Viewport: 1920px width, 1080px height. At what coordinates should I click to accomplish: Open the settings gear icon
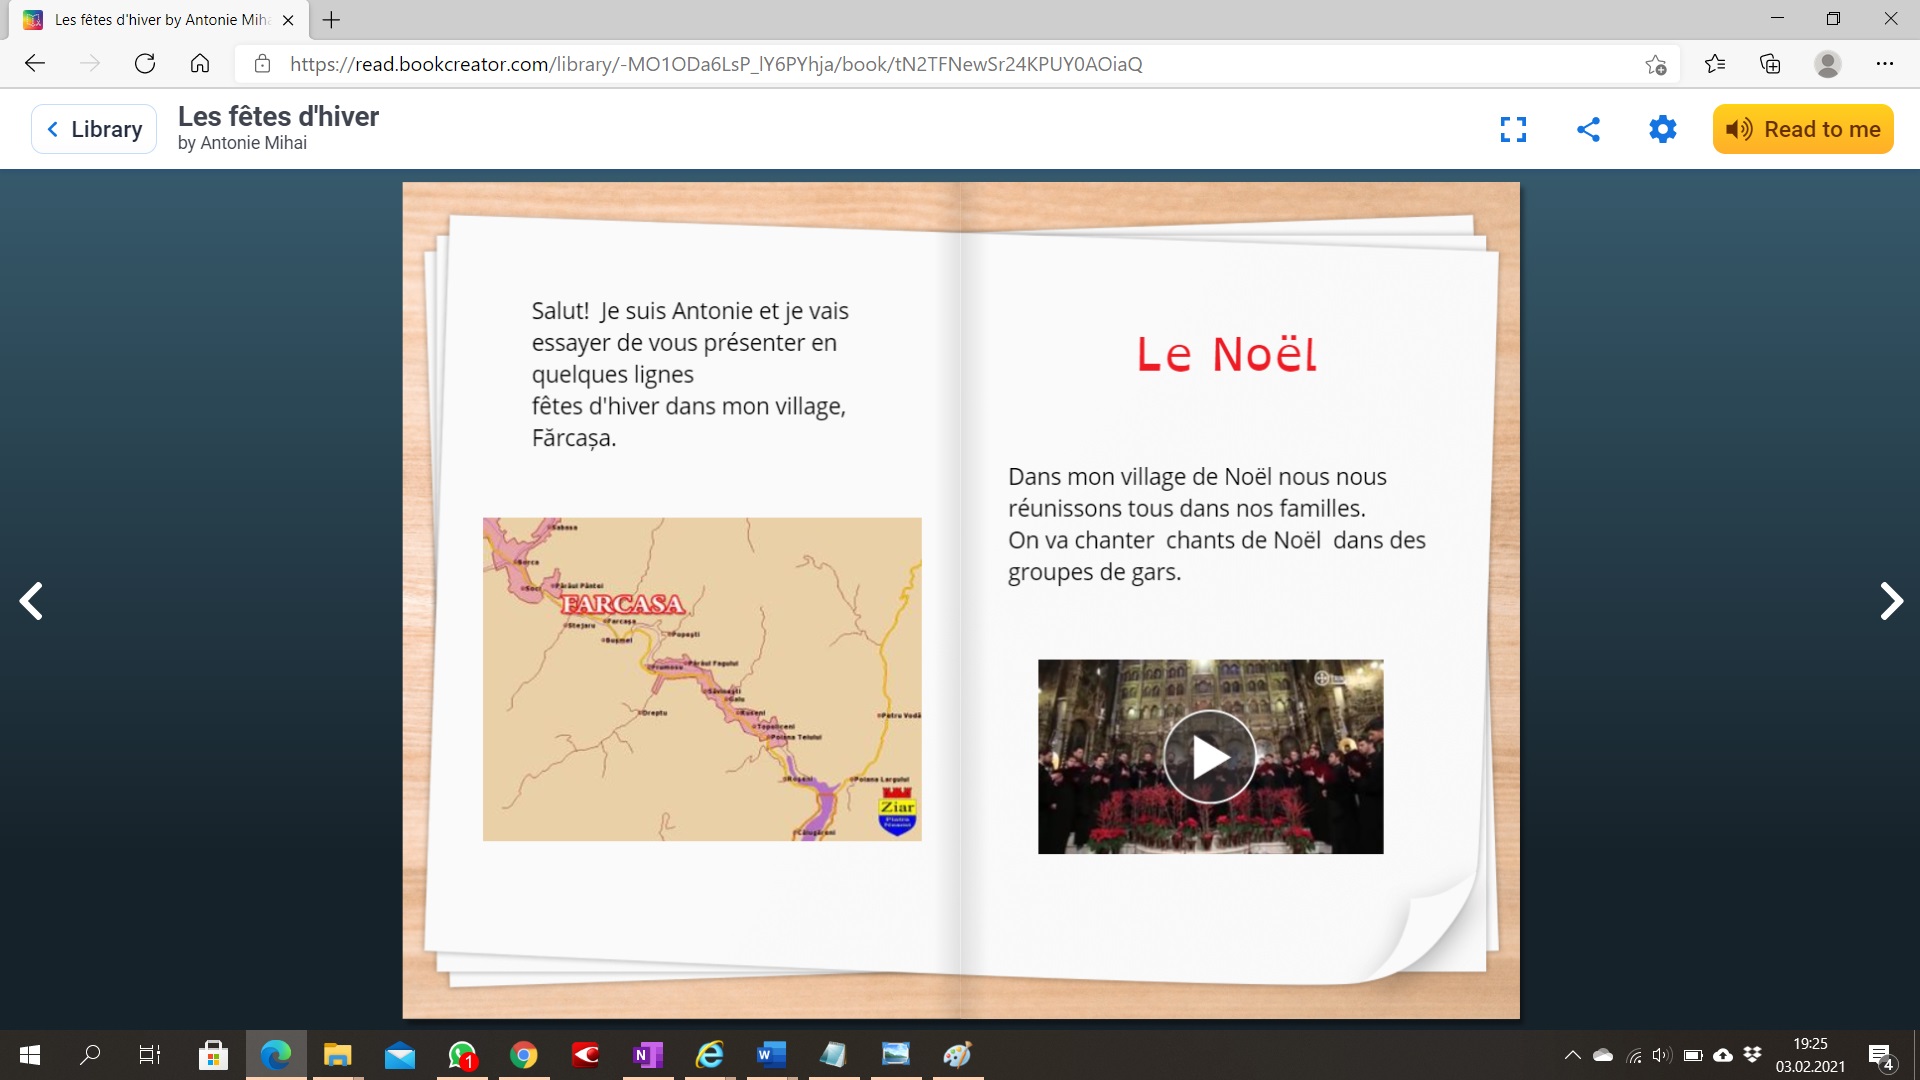coord(1662,129)
